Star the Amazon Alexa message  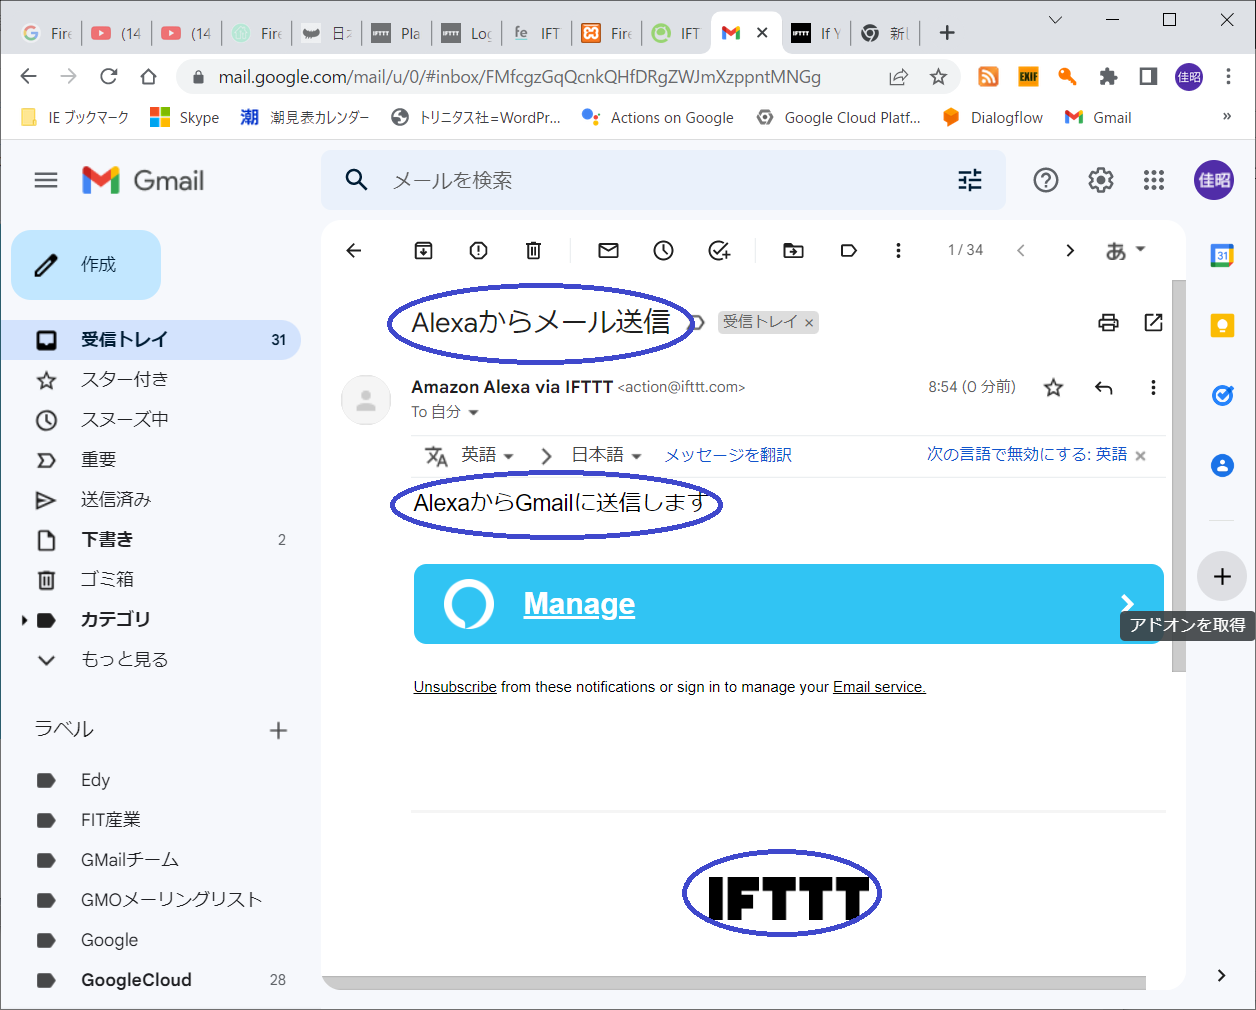coord(1053,387)
